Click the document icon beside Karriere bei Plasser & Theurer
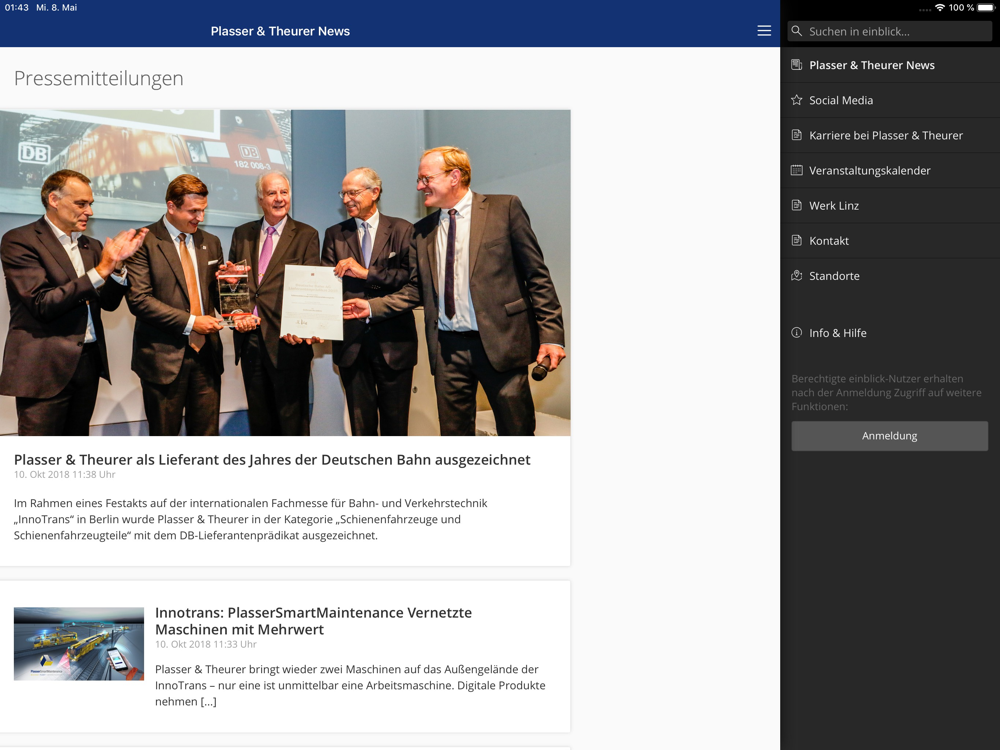 tap(797, 135)
